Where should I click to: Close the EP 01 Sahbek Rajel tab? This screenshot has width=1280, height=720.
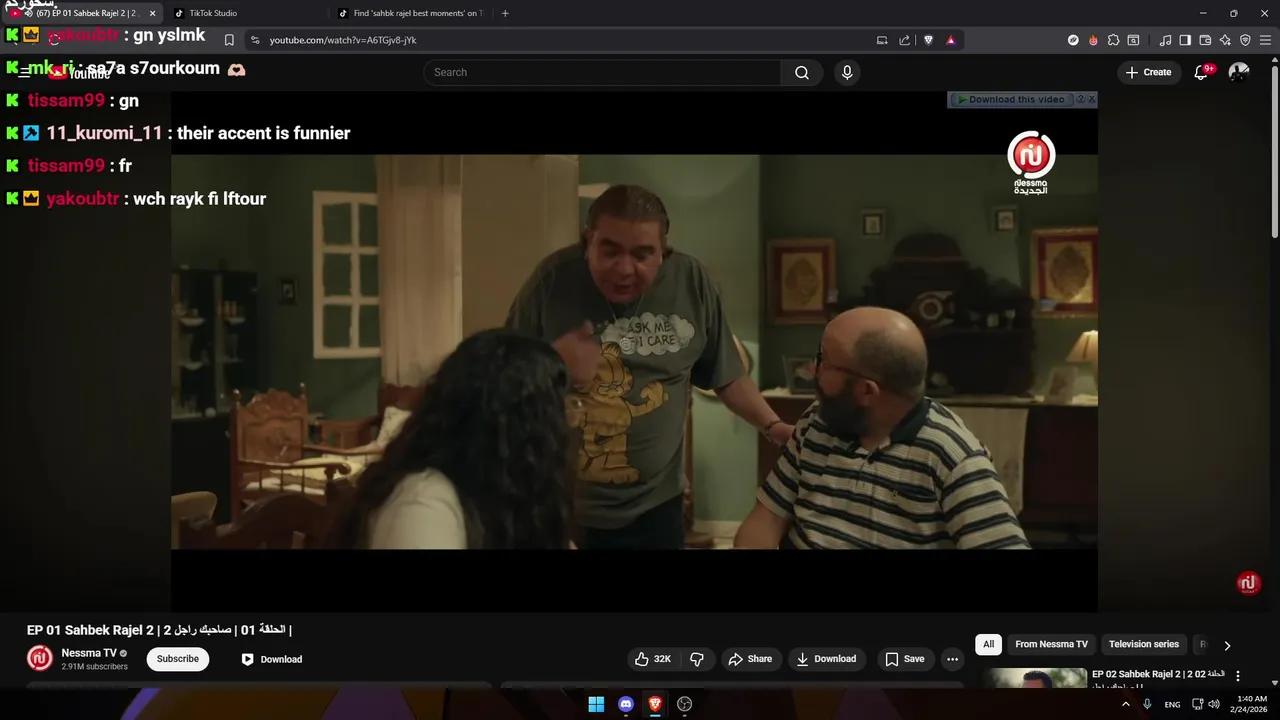[152, 13]
